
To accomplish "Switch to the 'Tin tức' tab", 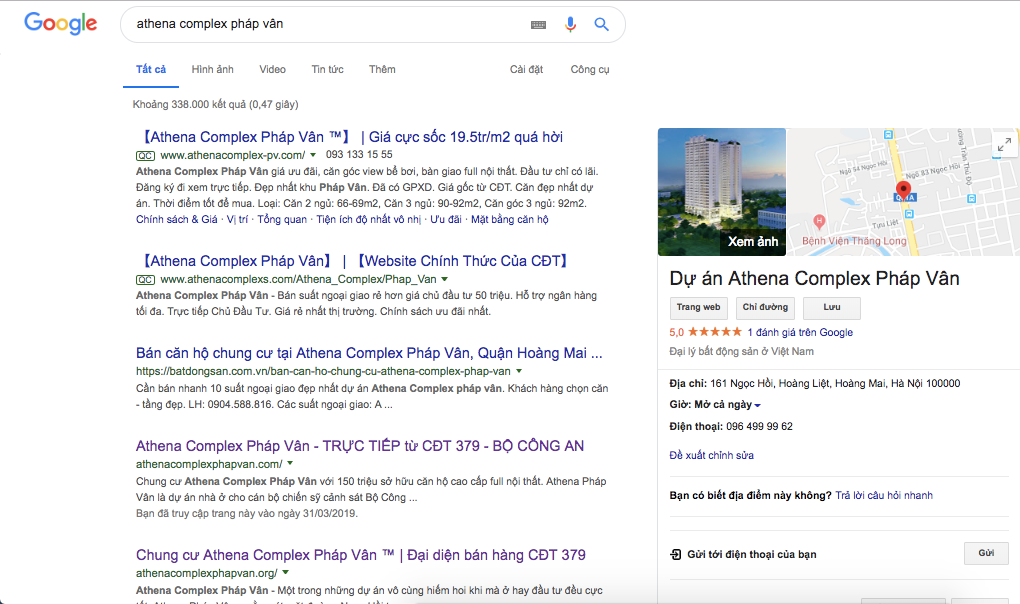I will (x=329, y=69).
